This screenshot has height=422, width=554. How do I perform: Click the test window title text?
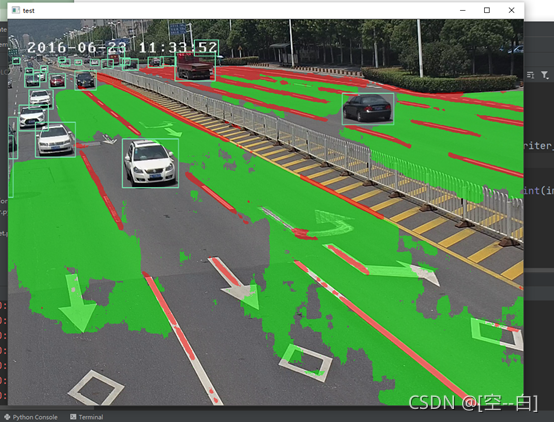(x=29, y=11)
